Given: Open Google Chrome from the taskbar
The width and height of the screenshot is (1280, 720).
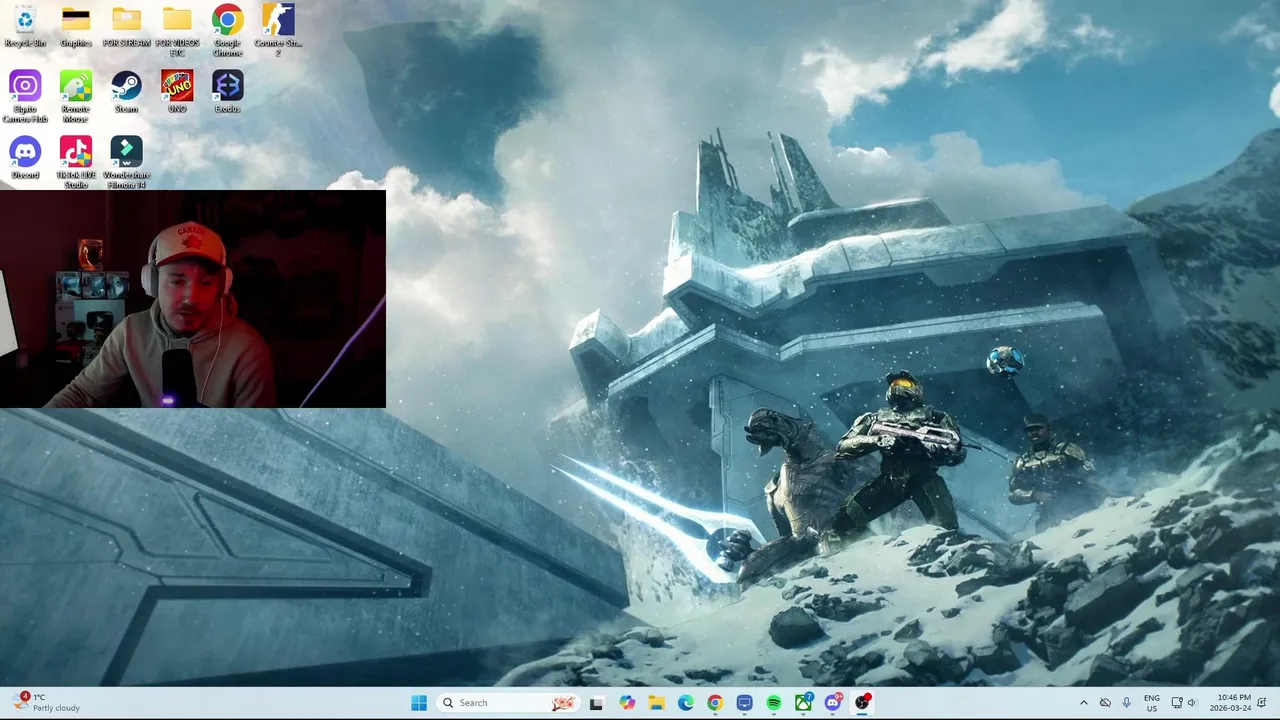Looking at the screenshot, I should coord(715,703).
